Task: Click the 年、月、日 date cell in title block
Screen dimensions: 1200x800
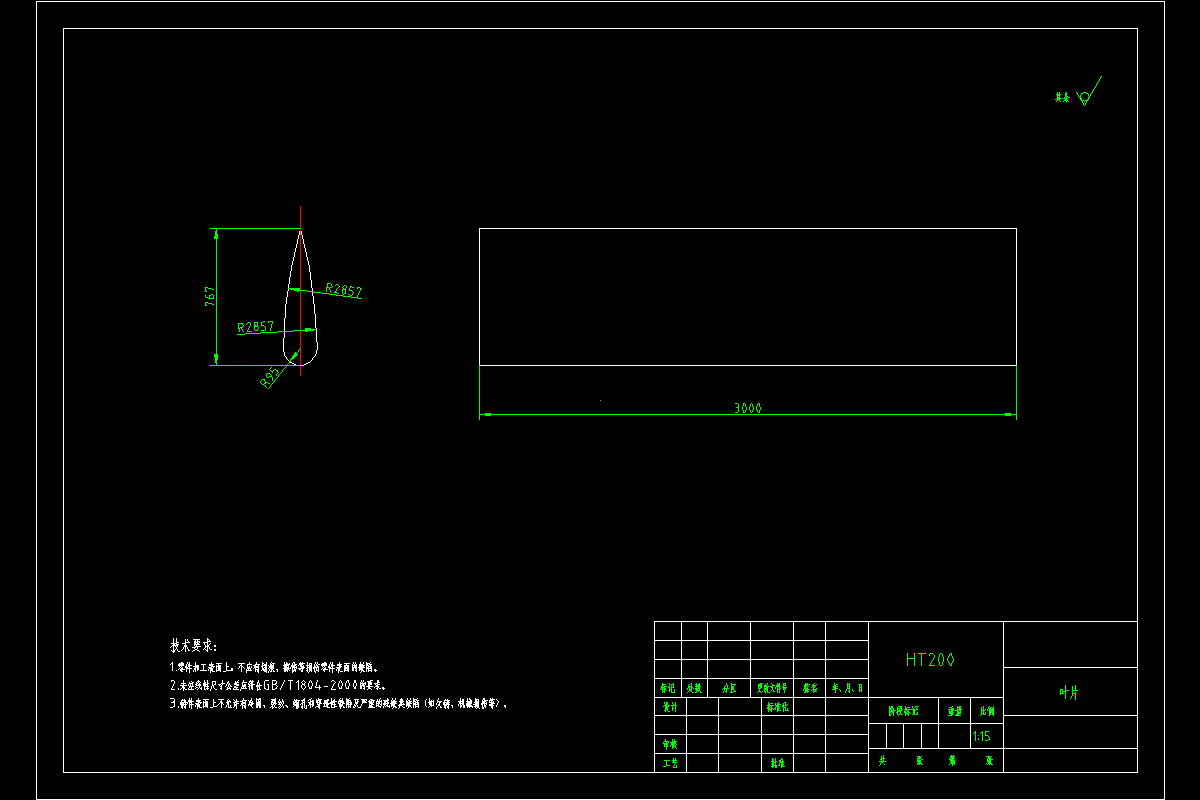Action: point(847,688)
